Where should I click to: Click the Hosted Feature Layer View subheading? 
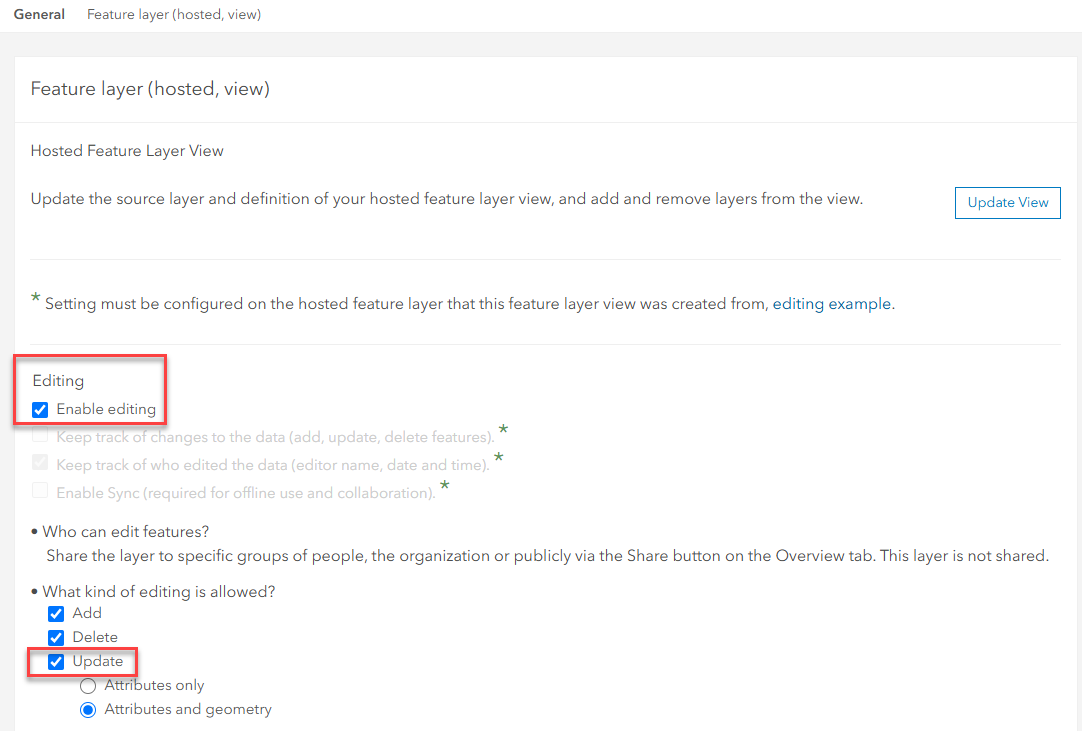coord(127,151)
